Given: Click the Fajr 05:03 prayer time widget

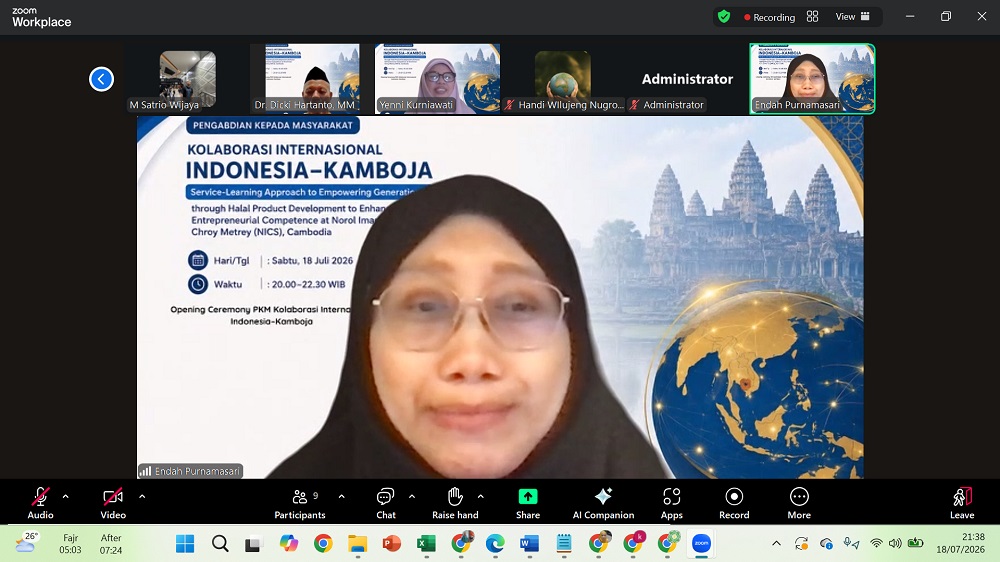Looking at the screenshot, I should (x=70, y=544).
